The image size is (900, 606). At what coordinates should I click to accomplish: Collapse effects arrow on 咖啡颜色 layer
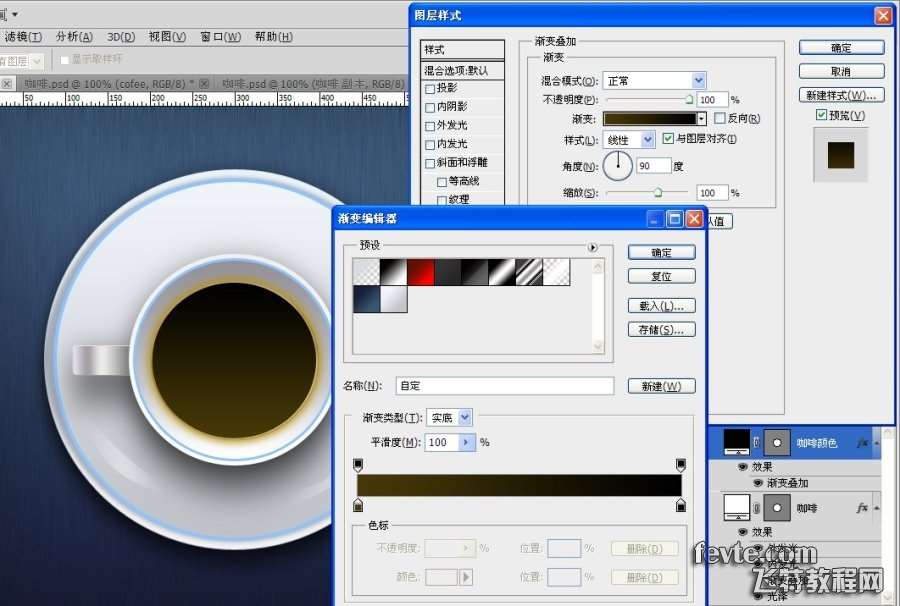coord(876,443)
